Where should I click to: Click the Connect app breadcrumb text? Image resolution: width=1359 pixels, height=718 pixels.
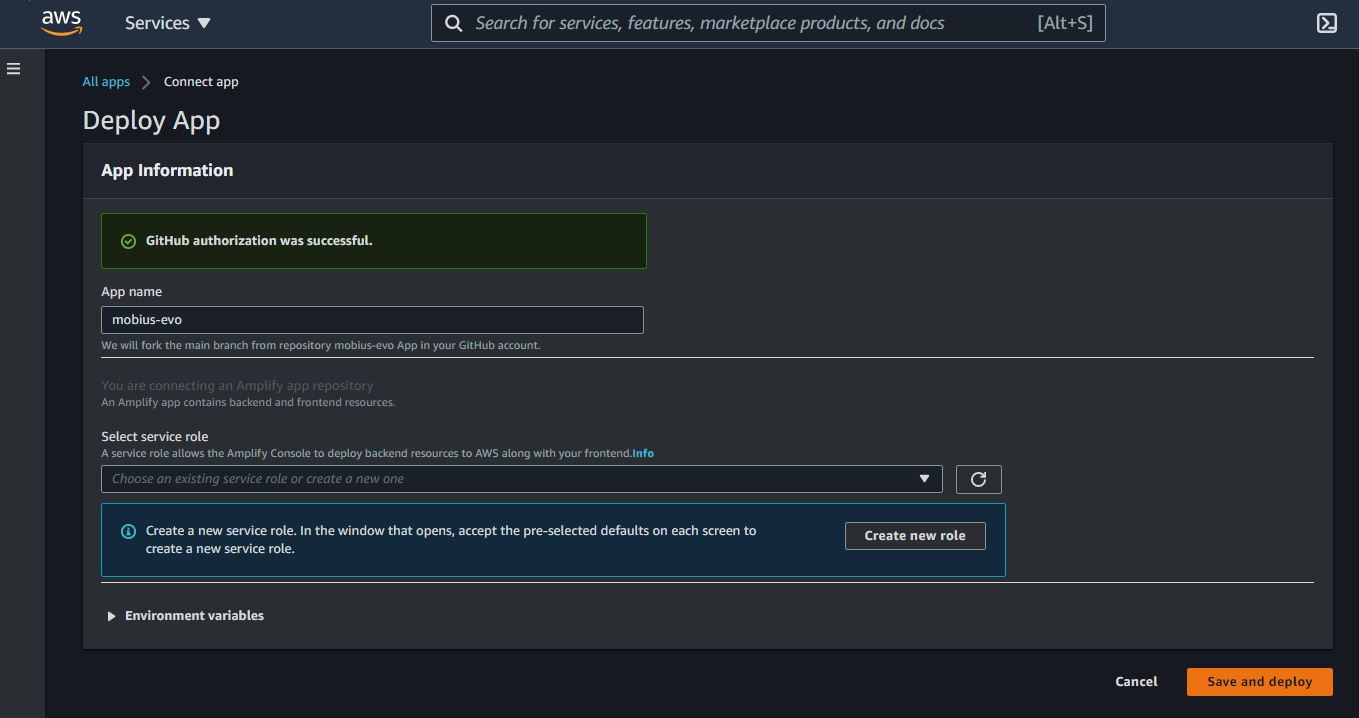click(x=201, y=82)
